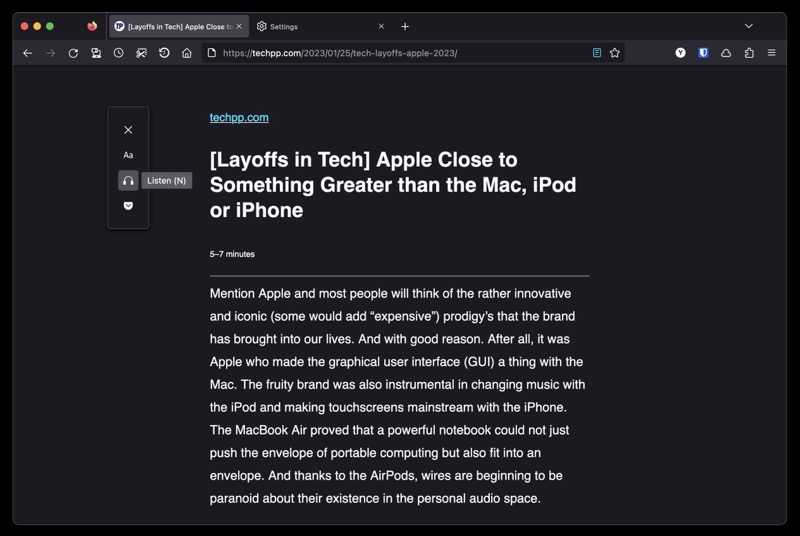The width and height of the screenshot is (800, 536).
Task: Click the URL address bar field
Action: point(400,53)
